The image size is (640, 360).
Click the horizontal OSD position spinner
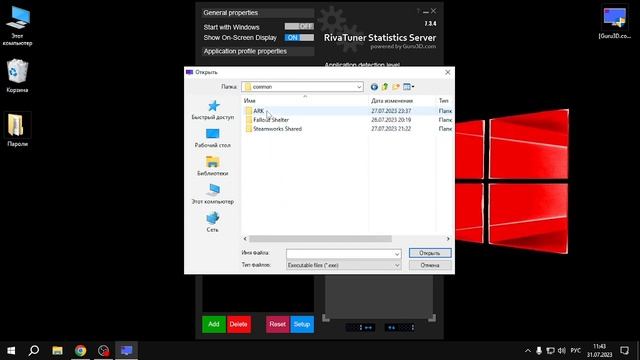(x=360, y=327)
